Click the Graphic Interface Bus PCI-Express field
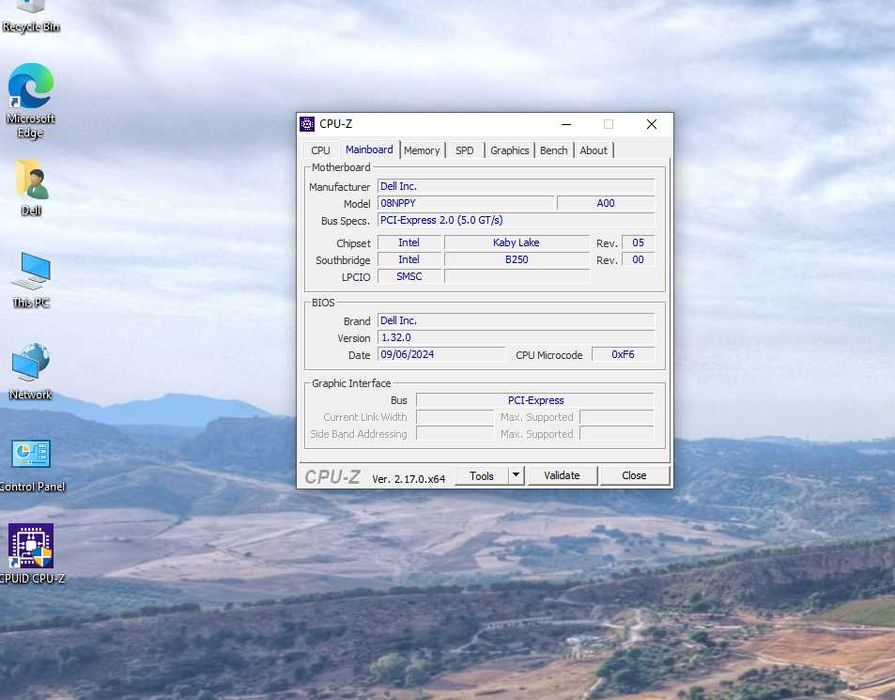Image resolution: width=895 pixels, height=700 pixels. pyautogui.click(x=535, y=400)
